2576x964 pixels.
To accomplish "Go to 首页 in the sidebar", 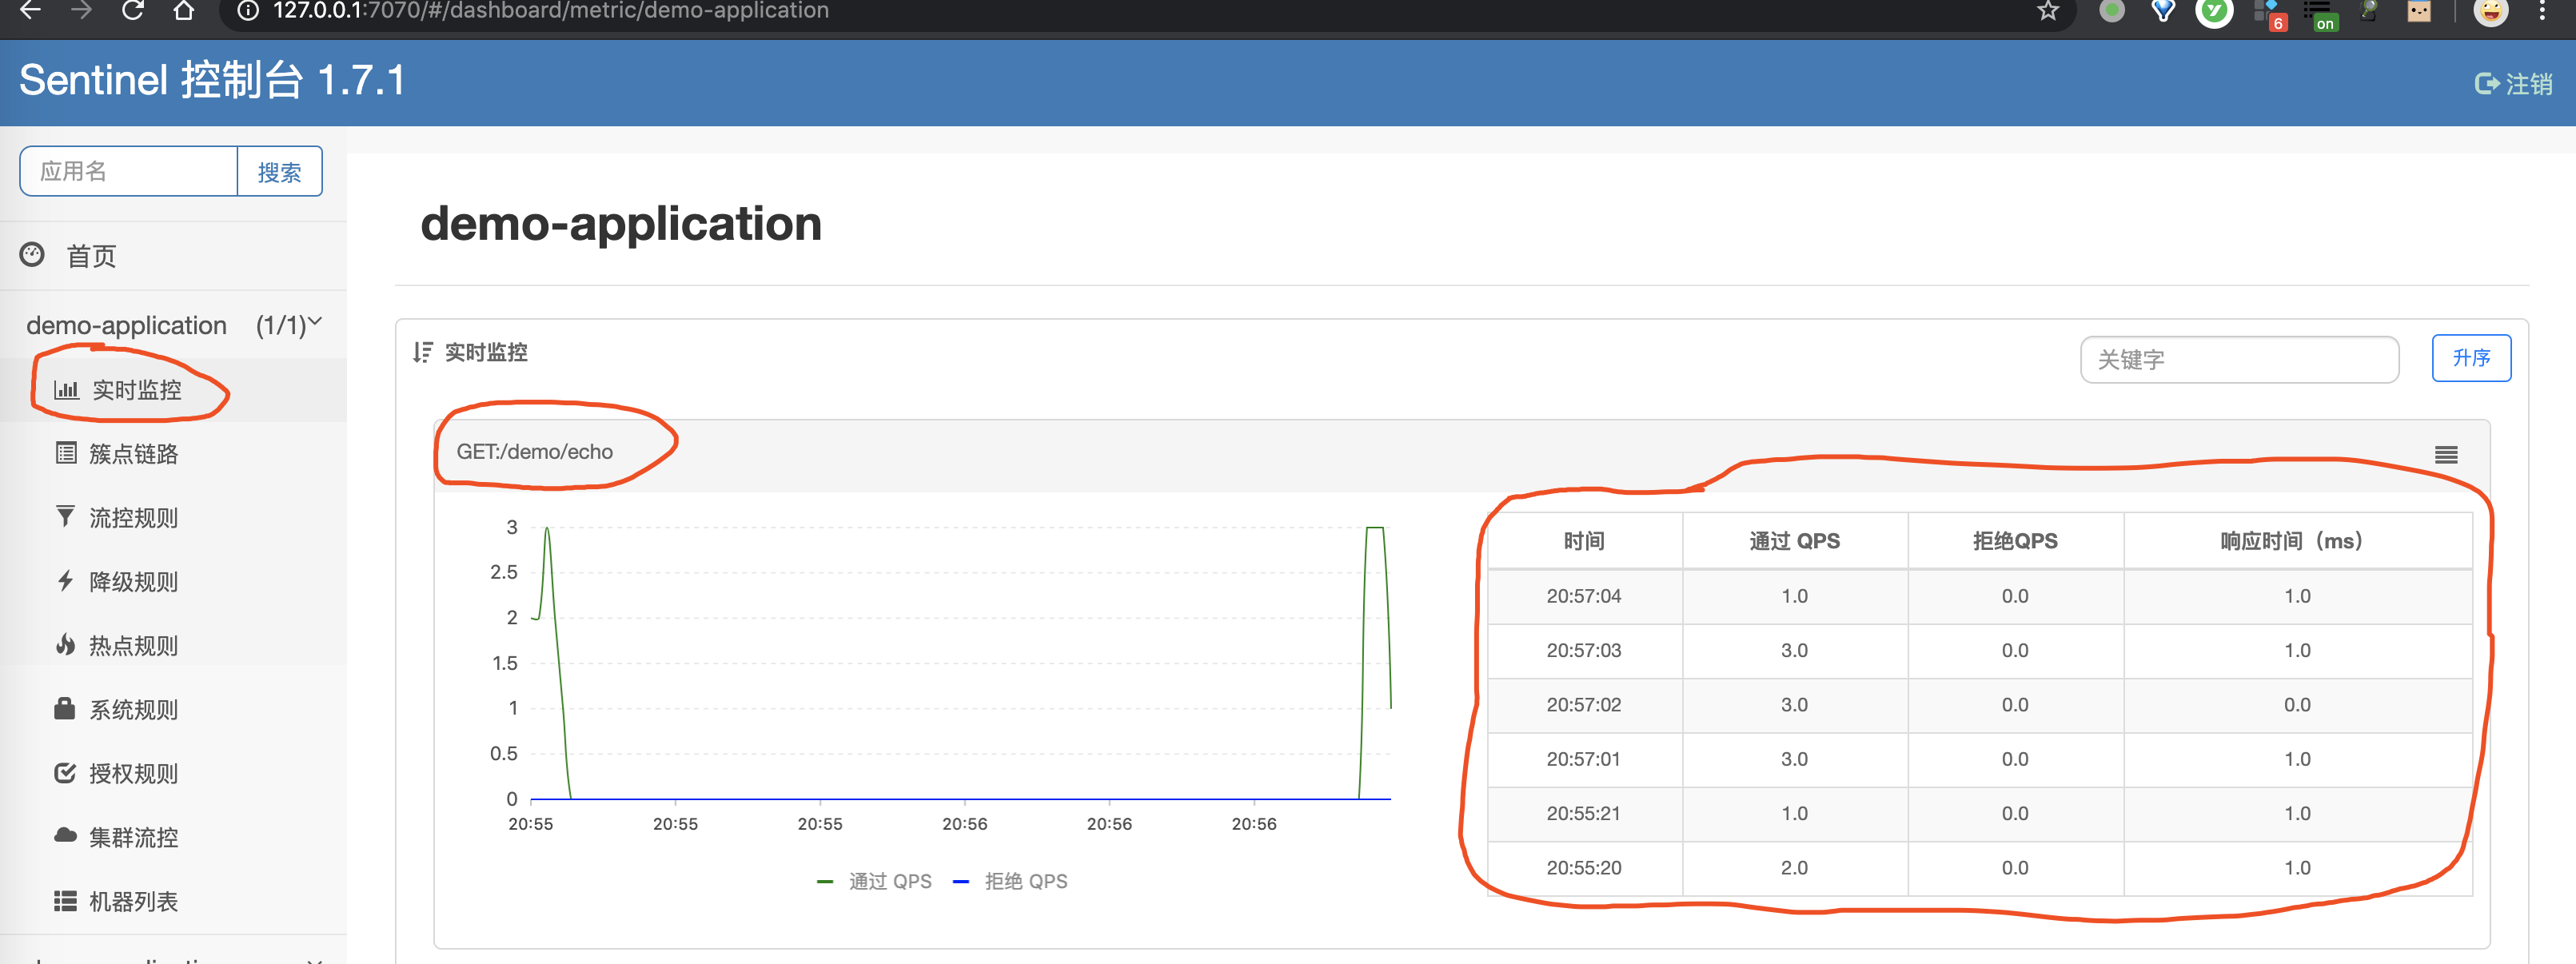I will click(x=91, y=256).
